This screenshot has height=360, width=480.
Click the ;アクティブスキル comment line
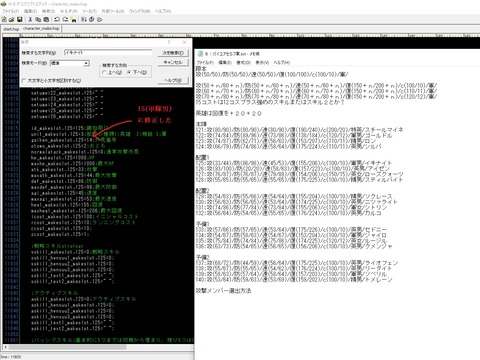54,293
